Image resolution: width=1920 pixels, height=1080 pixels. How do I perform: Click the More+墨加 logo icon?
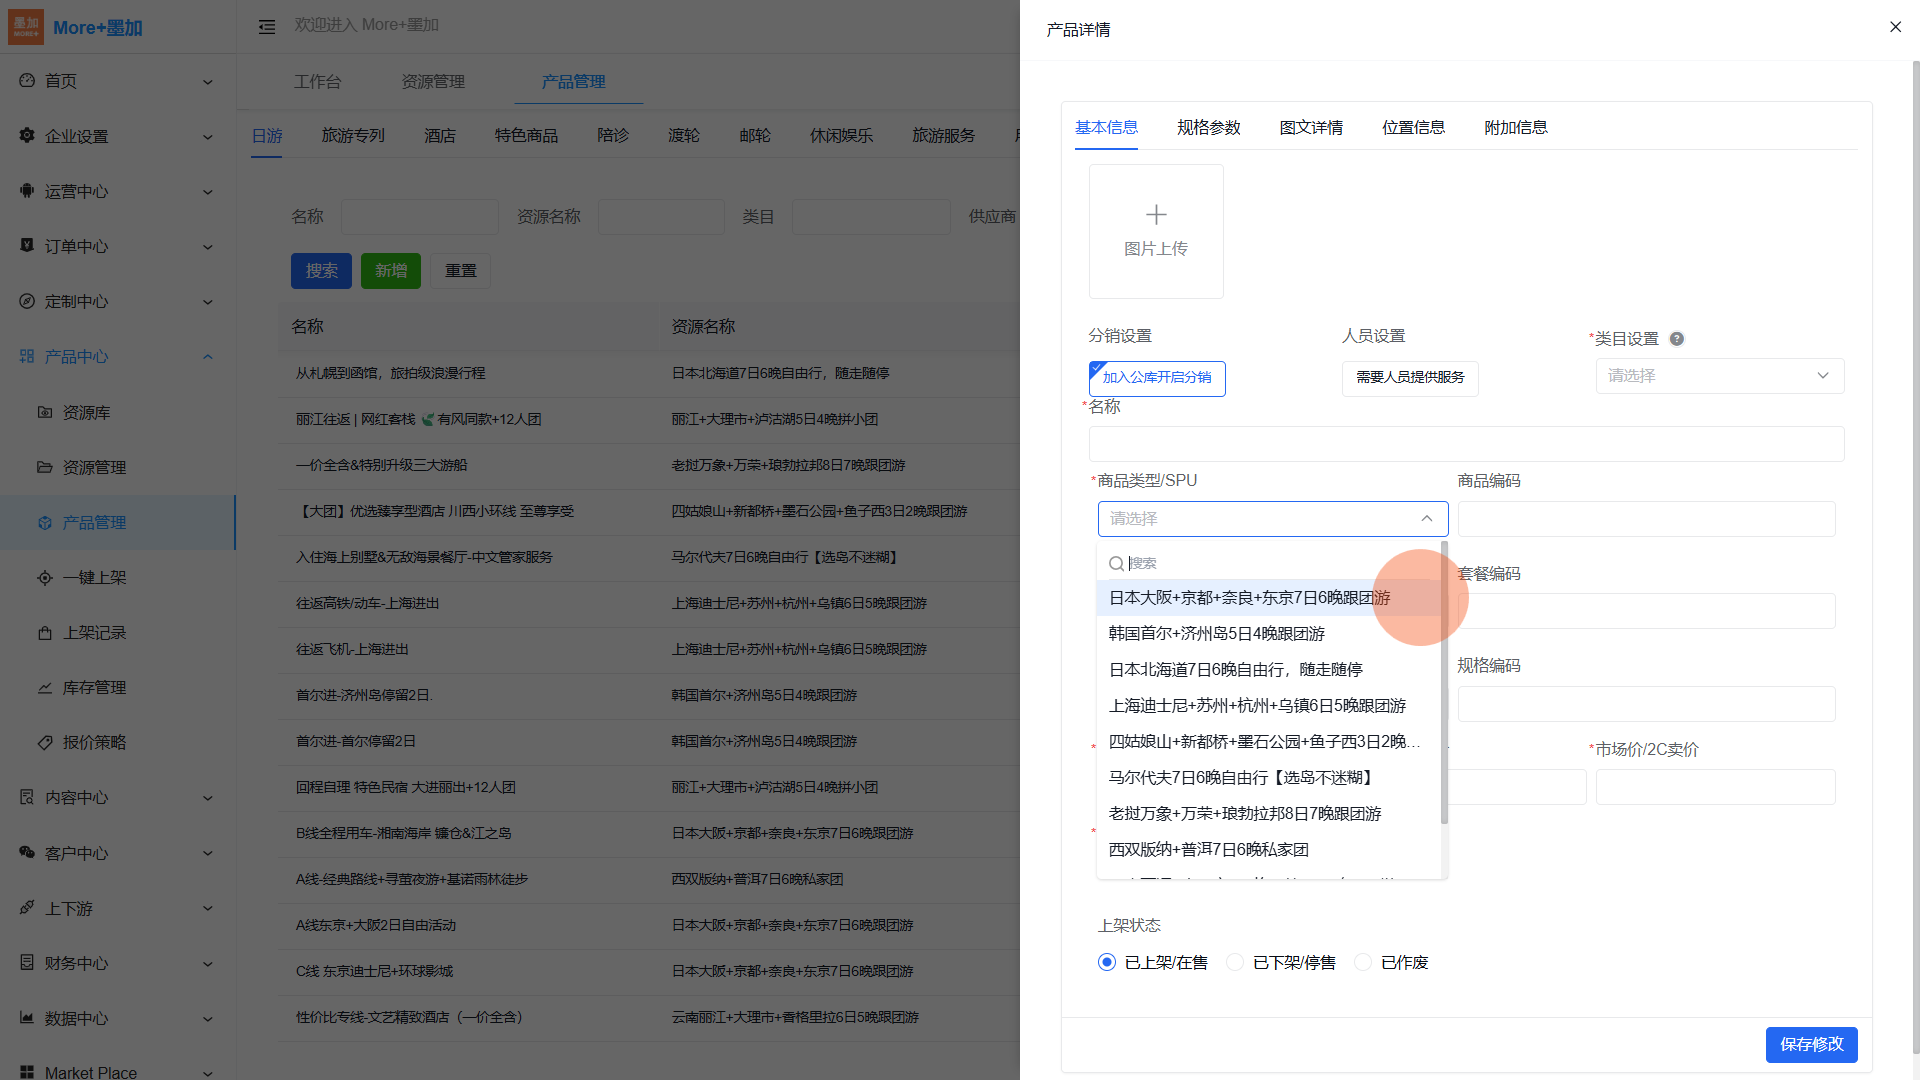coord(26,27)
